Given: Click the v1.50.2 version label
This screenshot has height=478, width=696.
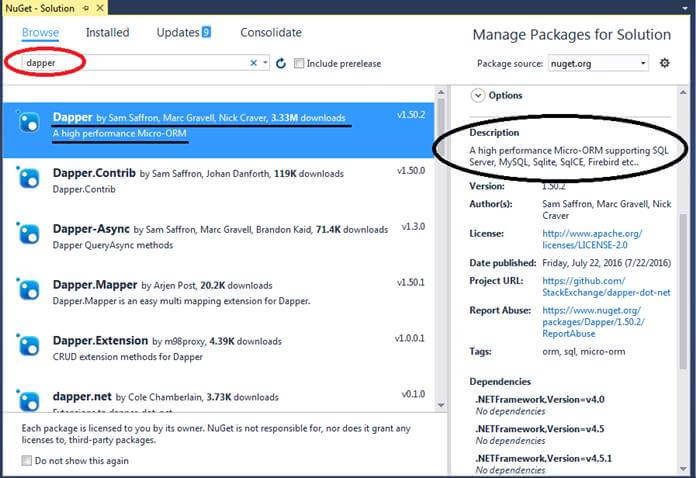Looking at the screenshot, I should (x=411, y=115).
